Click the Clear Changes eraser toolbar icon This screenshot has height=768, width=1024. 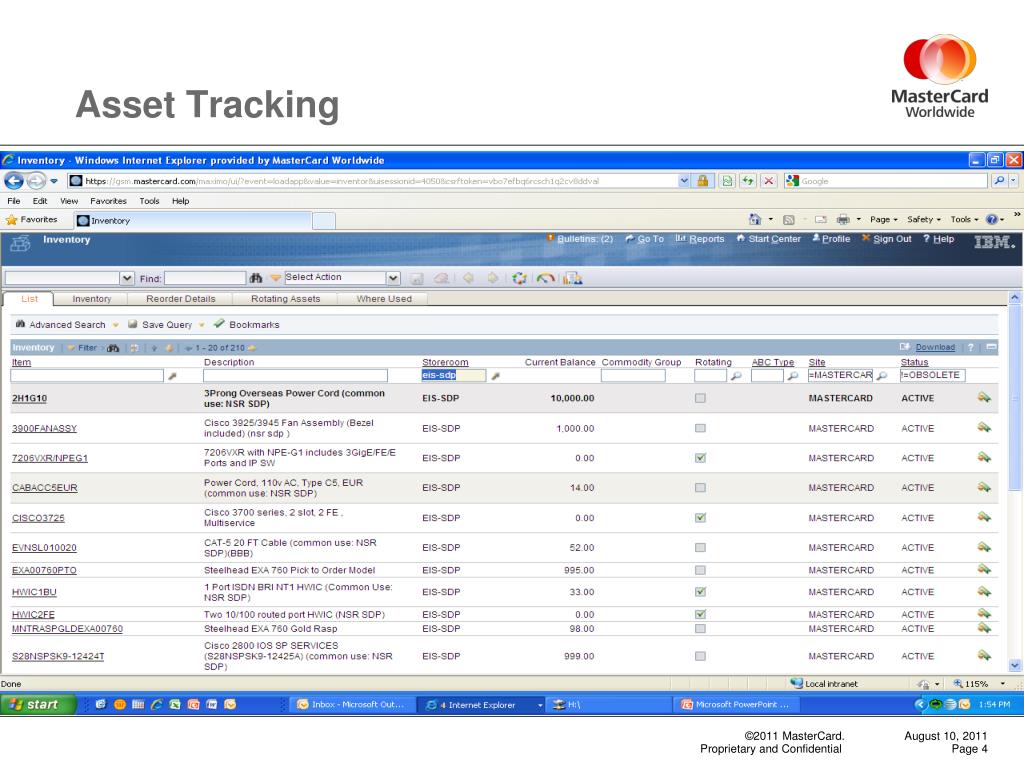[441, 279]
